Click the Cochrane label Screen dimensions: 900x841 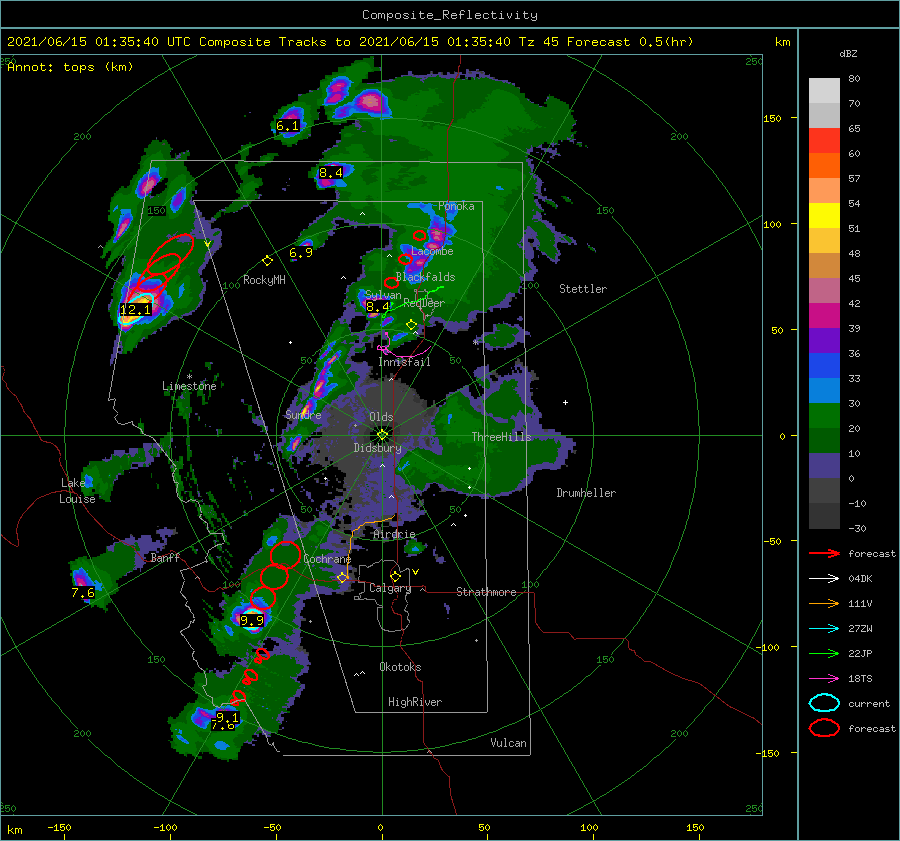click(x=327, y=559)
